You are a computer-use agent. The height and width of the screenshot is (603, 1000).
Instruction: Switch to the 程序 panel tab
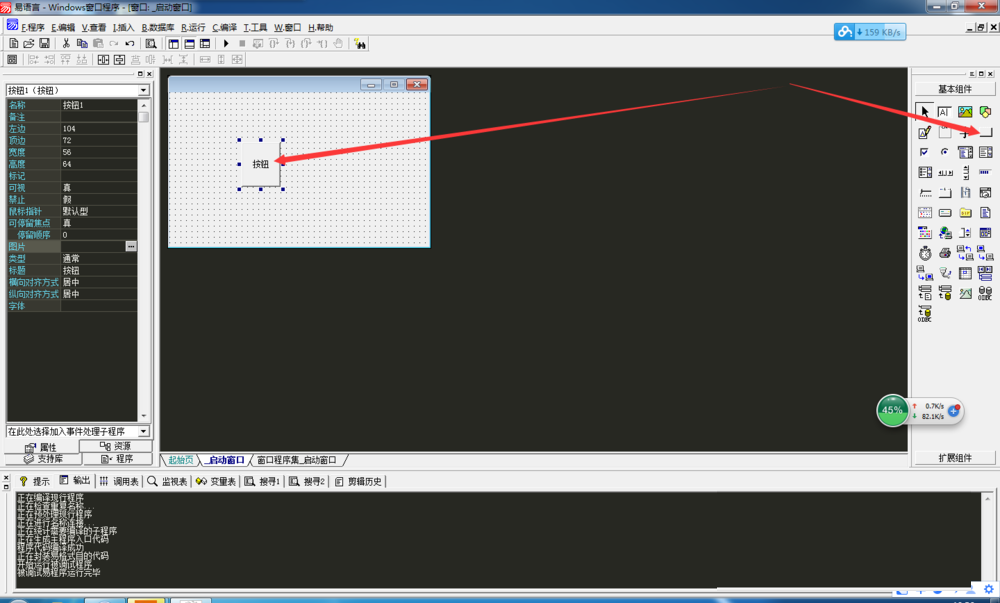coord(117,458)
